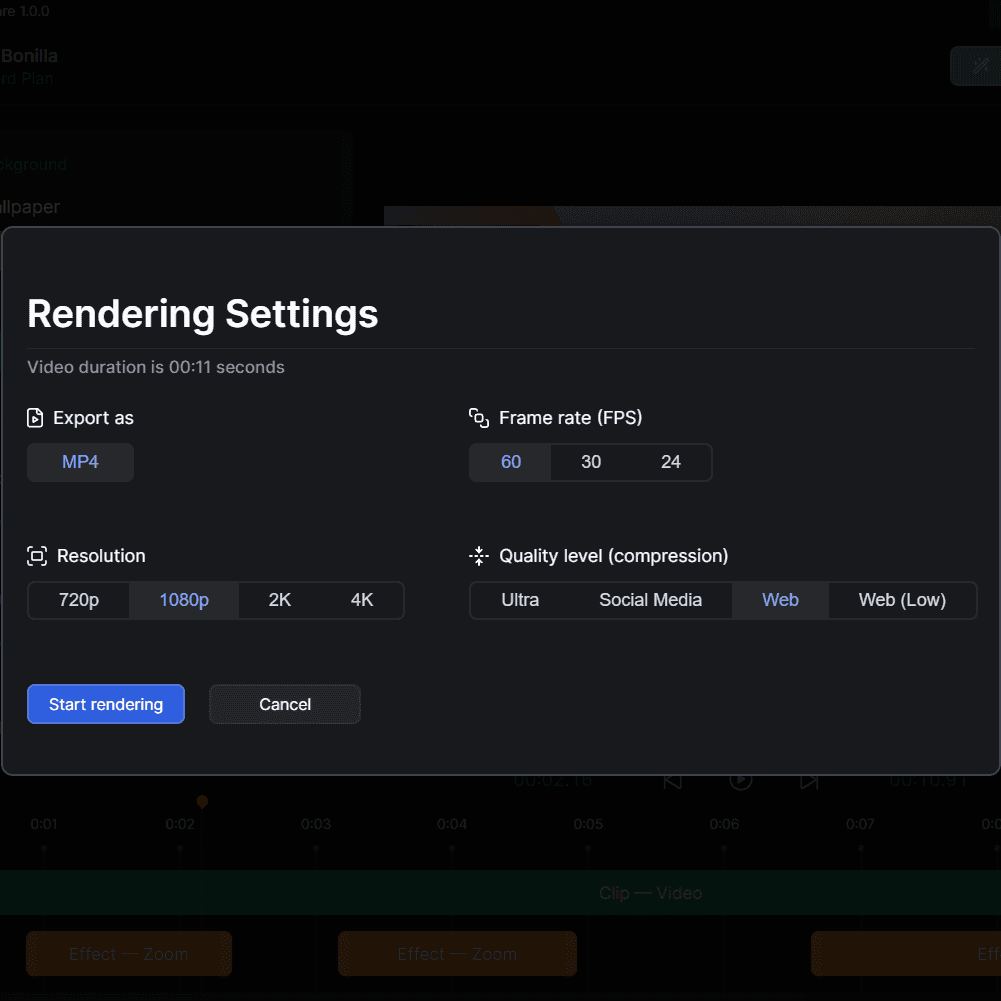Click the Start rendering button
The image size is (1001, 1001).
pos(106,704)
